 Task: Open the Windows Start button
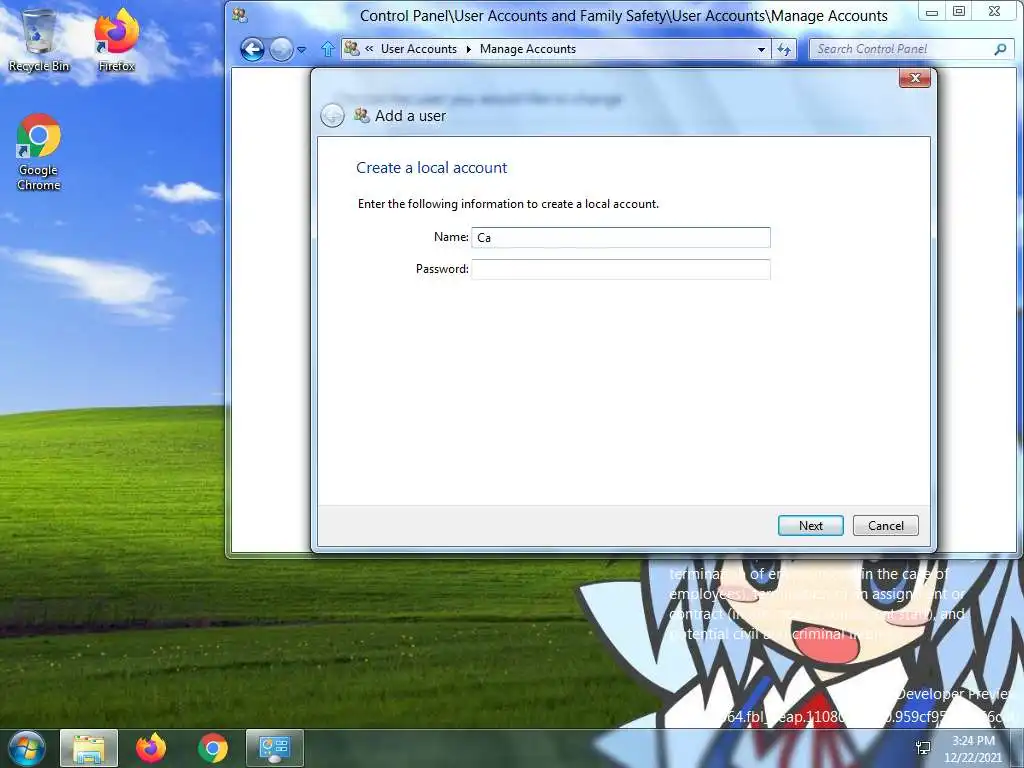tap(27, 748)
